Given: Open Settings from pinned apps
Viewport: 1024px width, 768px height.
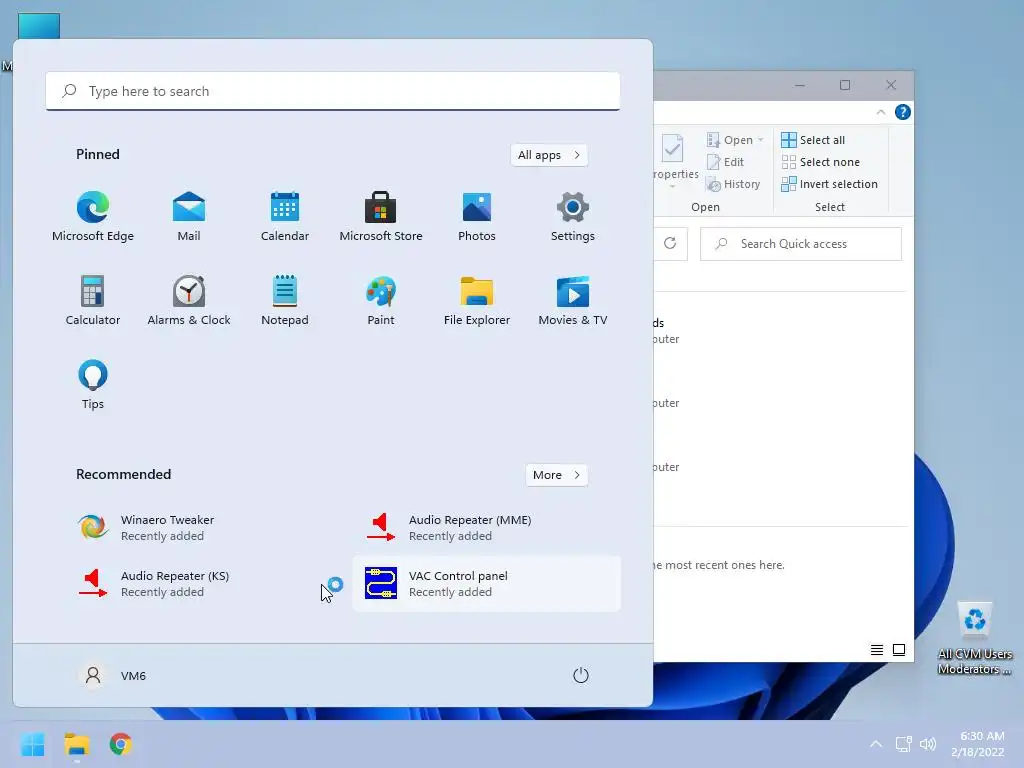Looking at the screenshot, I should pos(573,217).
